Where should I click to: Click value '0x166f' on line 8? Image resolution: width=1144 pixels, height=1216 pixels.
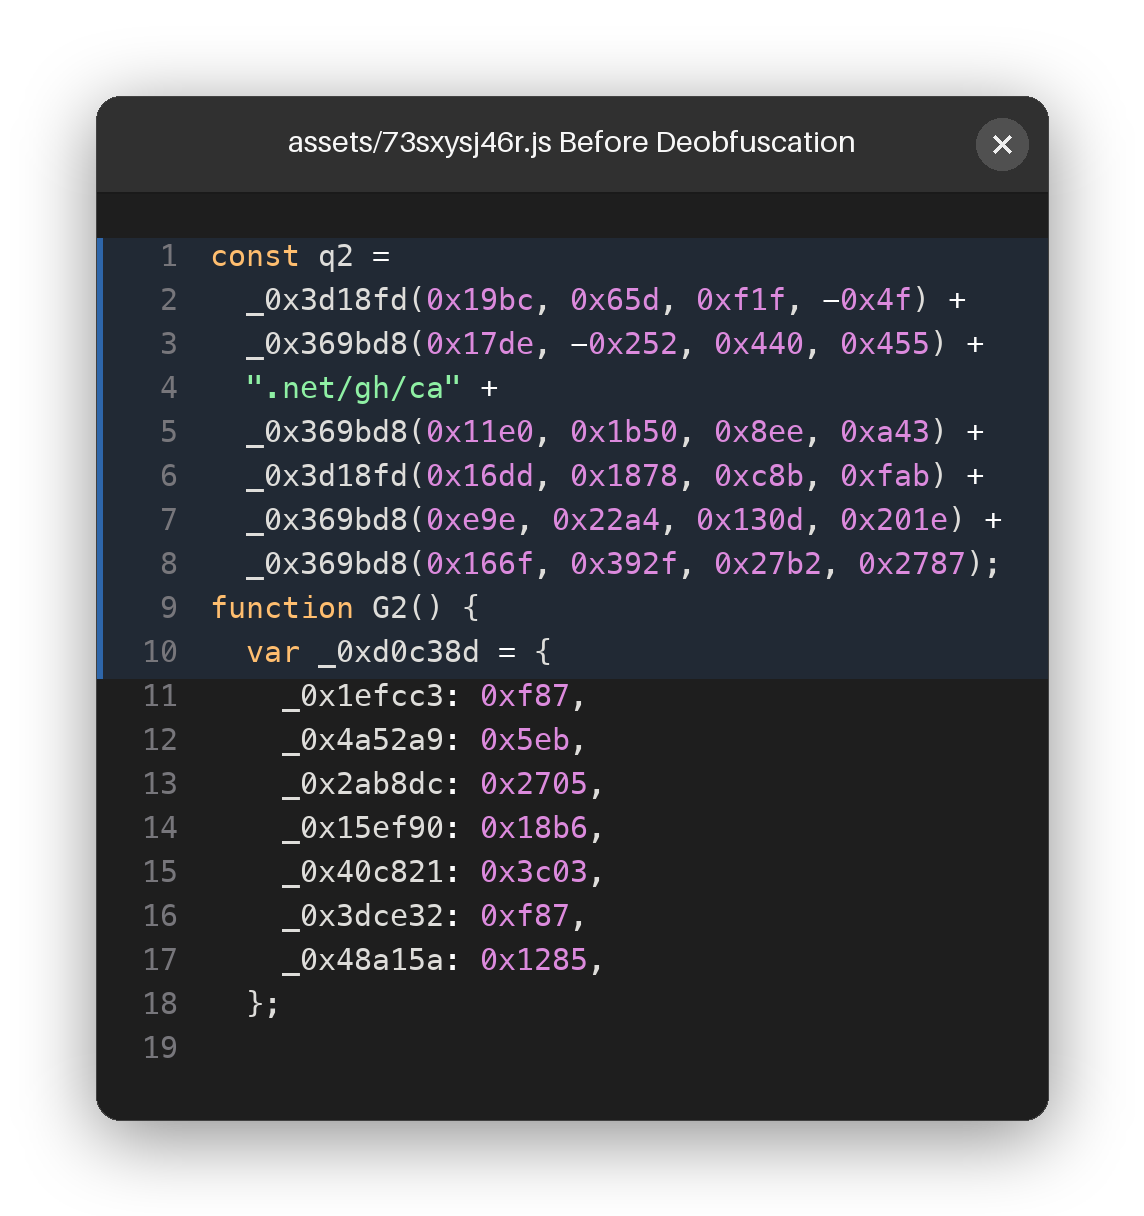(480, 564)
